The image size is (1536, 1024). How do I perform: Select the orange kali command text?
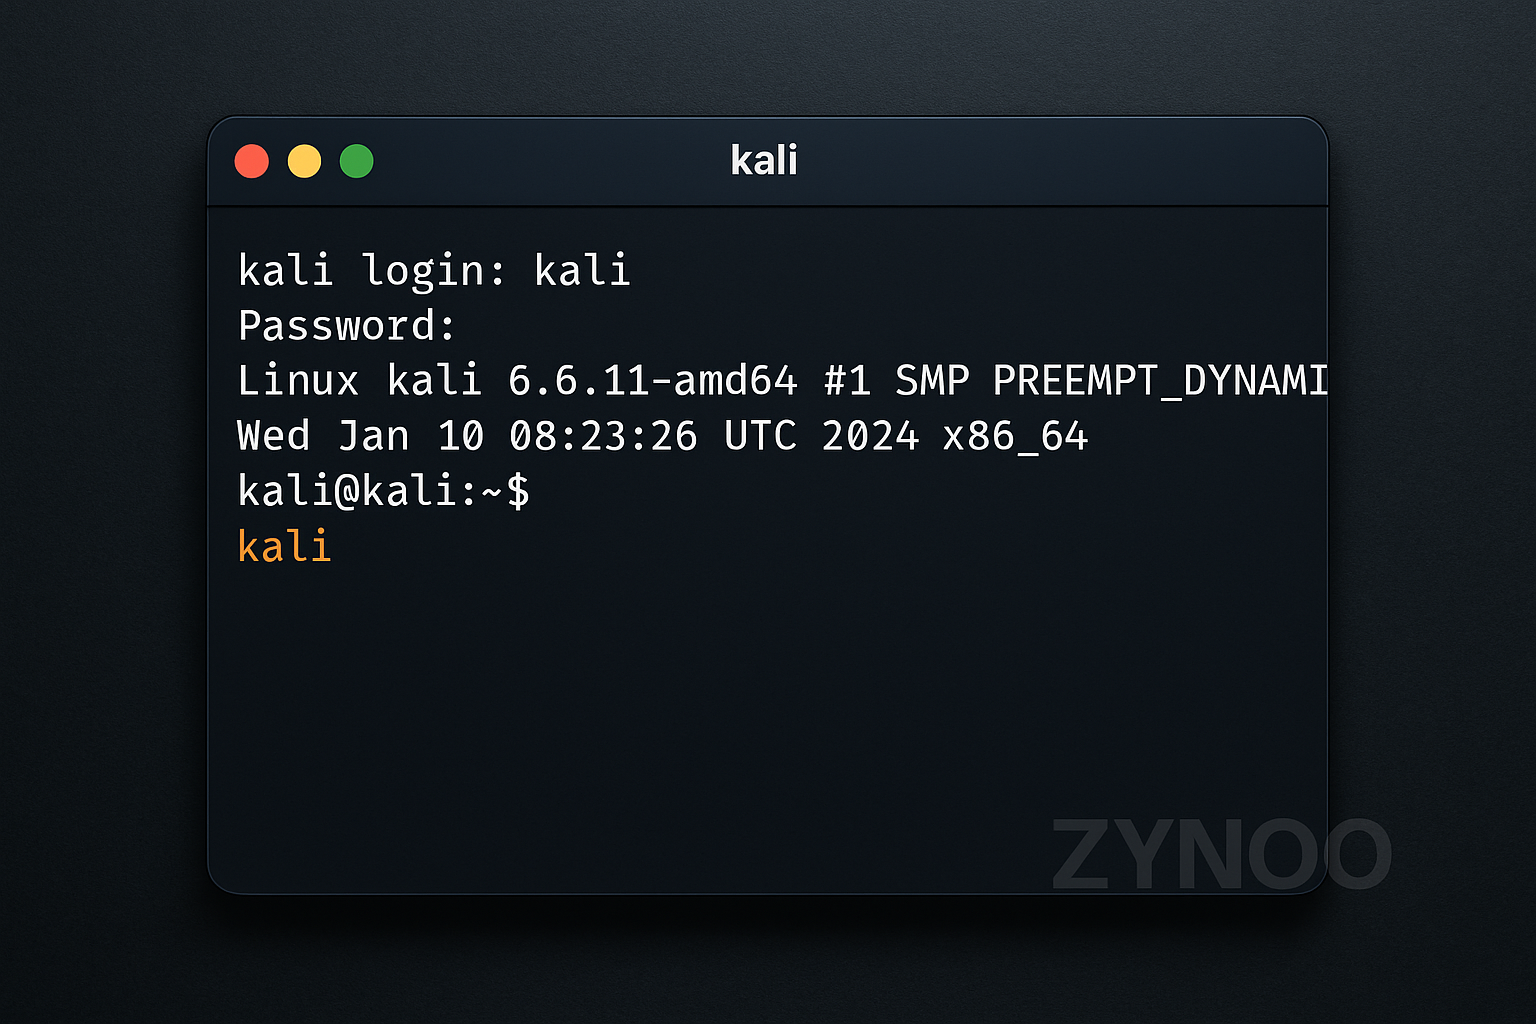click(x=284, y=545)
